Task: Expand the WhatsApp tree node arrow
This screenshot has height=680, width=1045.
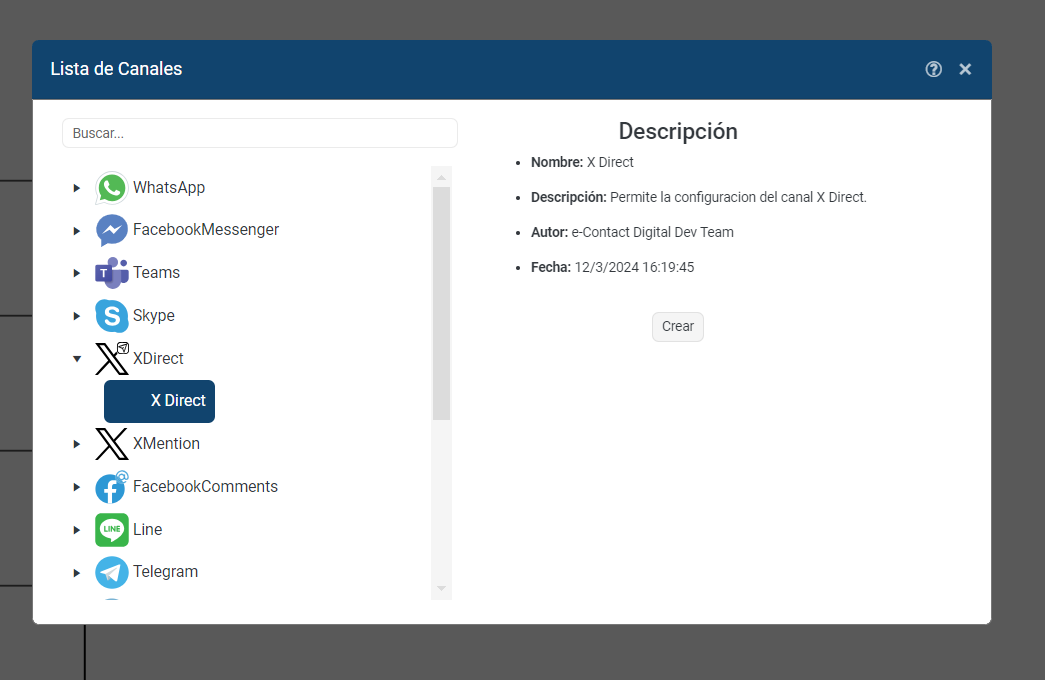Action: [x=77, y=188]
